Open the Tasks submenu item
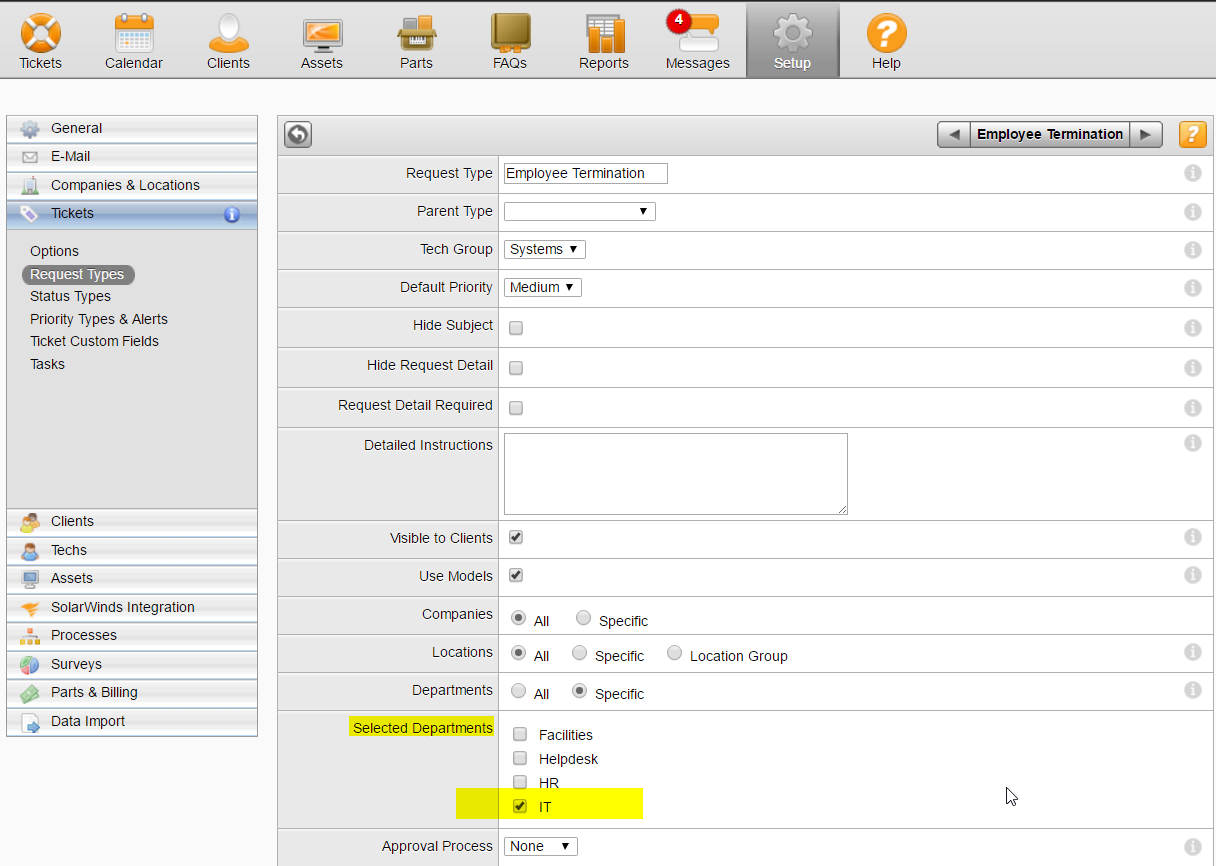1216x866 pixels. (x=47, y=364)
